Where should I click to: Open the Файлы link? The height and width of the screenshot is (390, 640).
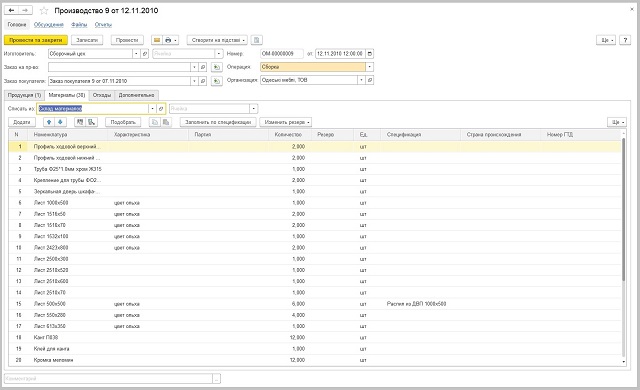(x=79, y=25)
